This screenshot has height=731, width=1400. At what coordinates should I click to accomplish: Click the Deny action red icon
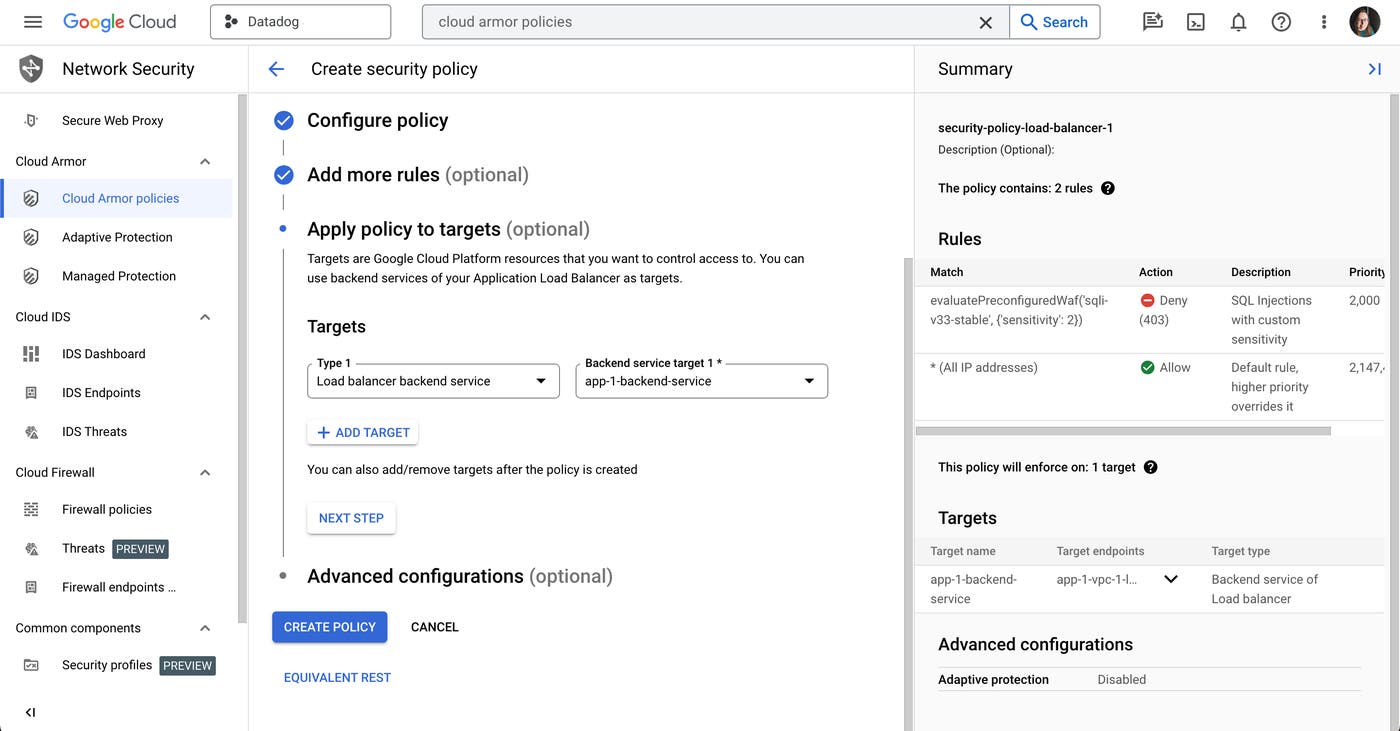1147,300
